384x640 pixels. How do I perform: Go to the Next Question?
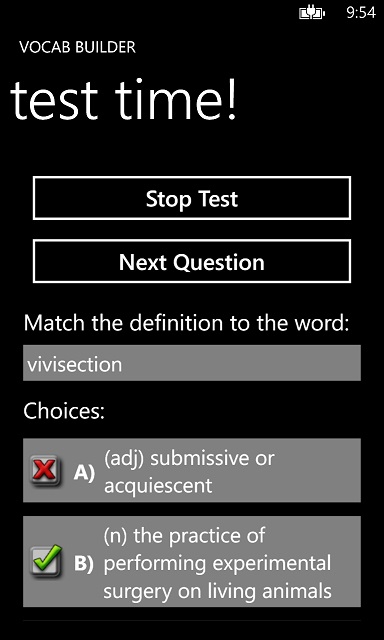[192, 261]
